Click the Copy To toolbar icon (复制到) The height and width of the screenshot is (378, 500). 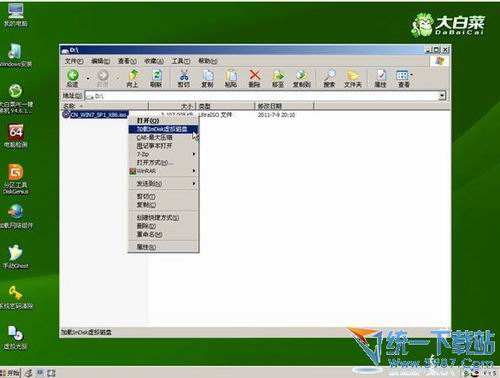[x=302, y=78]
